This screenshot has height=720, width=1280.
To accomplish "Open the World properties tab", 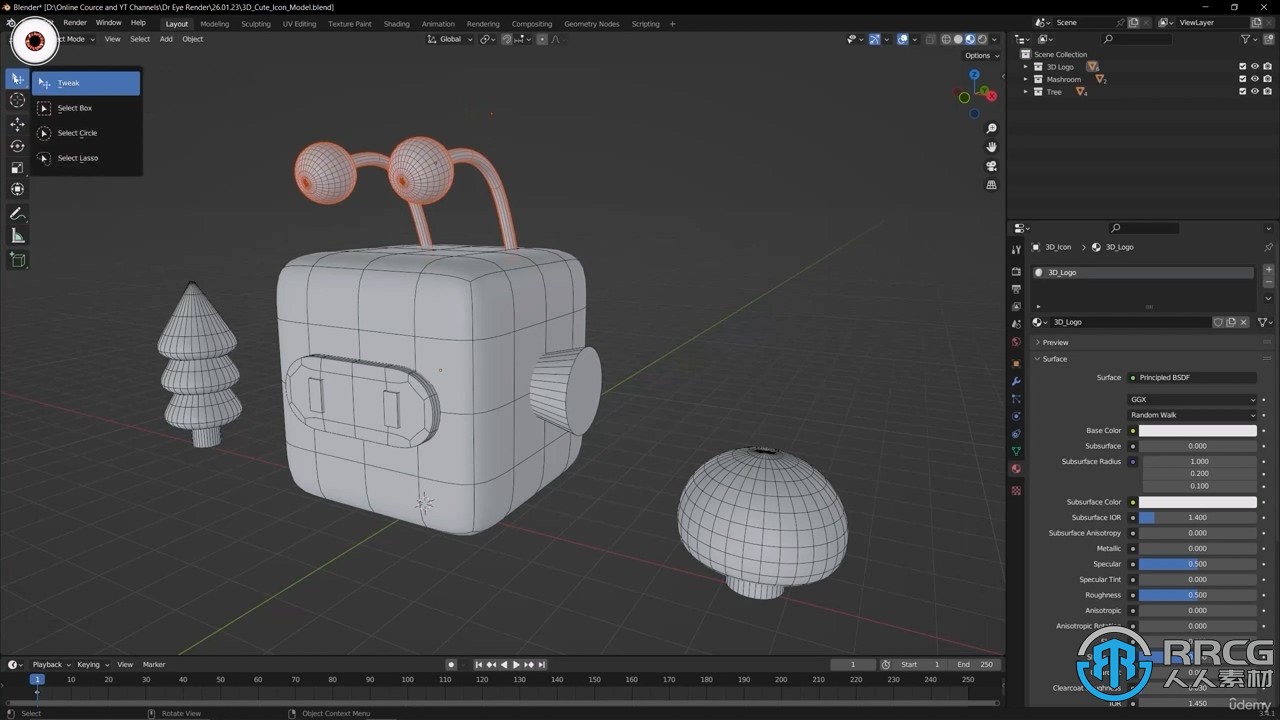I will click(1016, 343).
